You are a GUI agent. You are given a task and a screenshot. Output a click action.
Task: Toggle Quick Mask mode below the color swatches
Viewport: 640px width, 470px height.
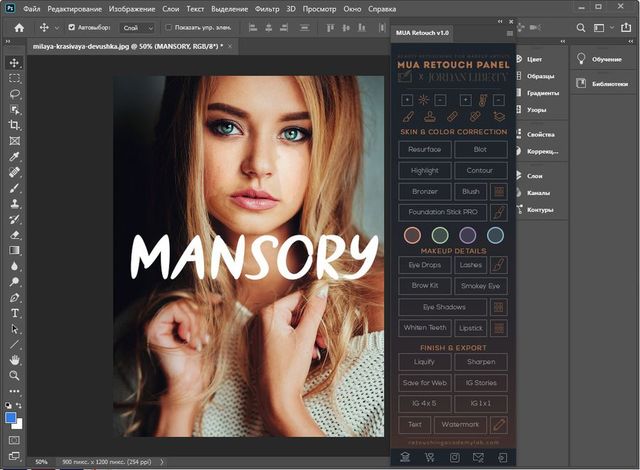coord(14,439)
